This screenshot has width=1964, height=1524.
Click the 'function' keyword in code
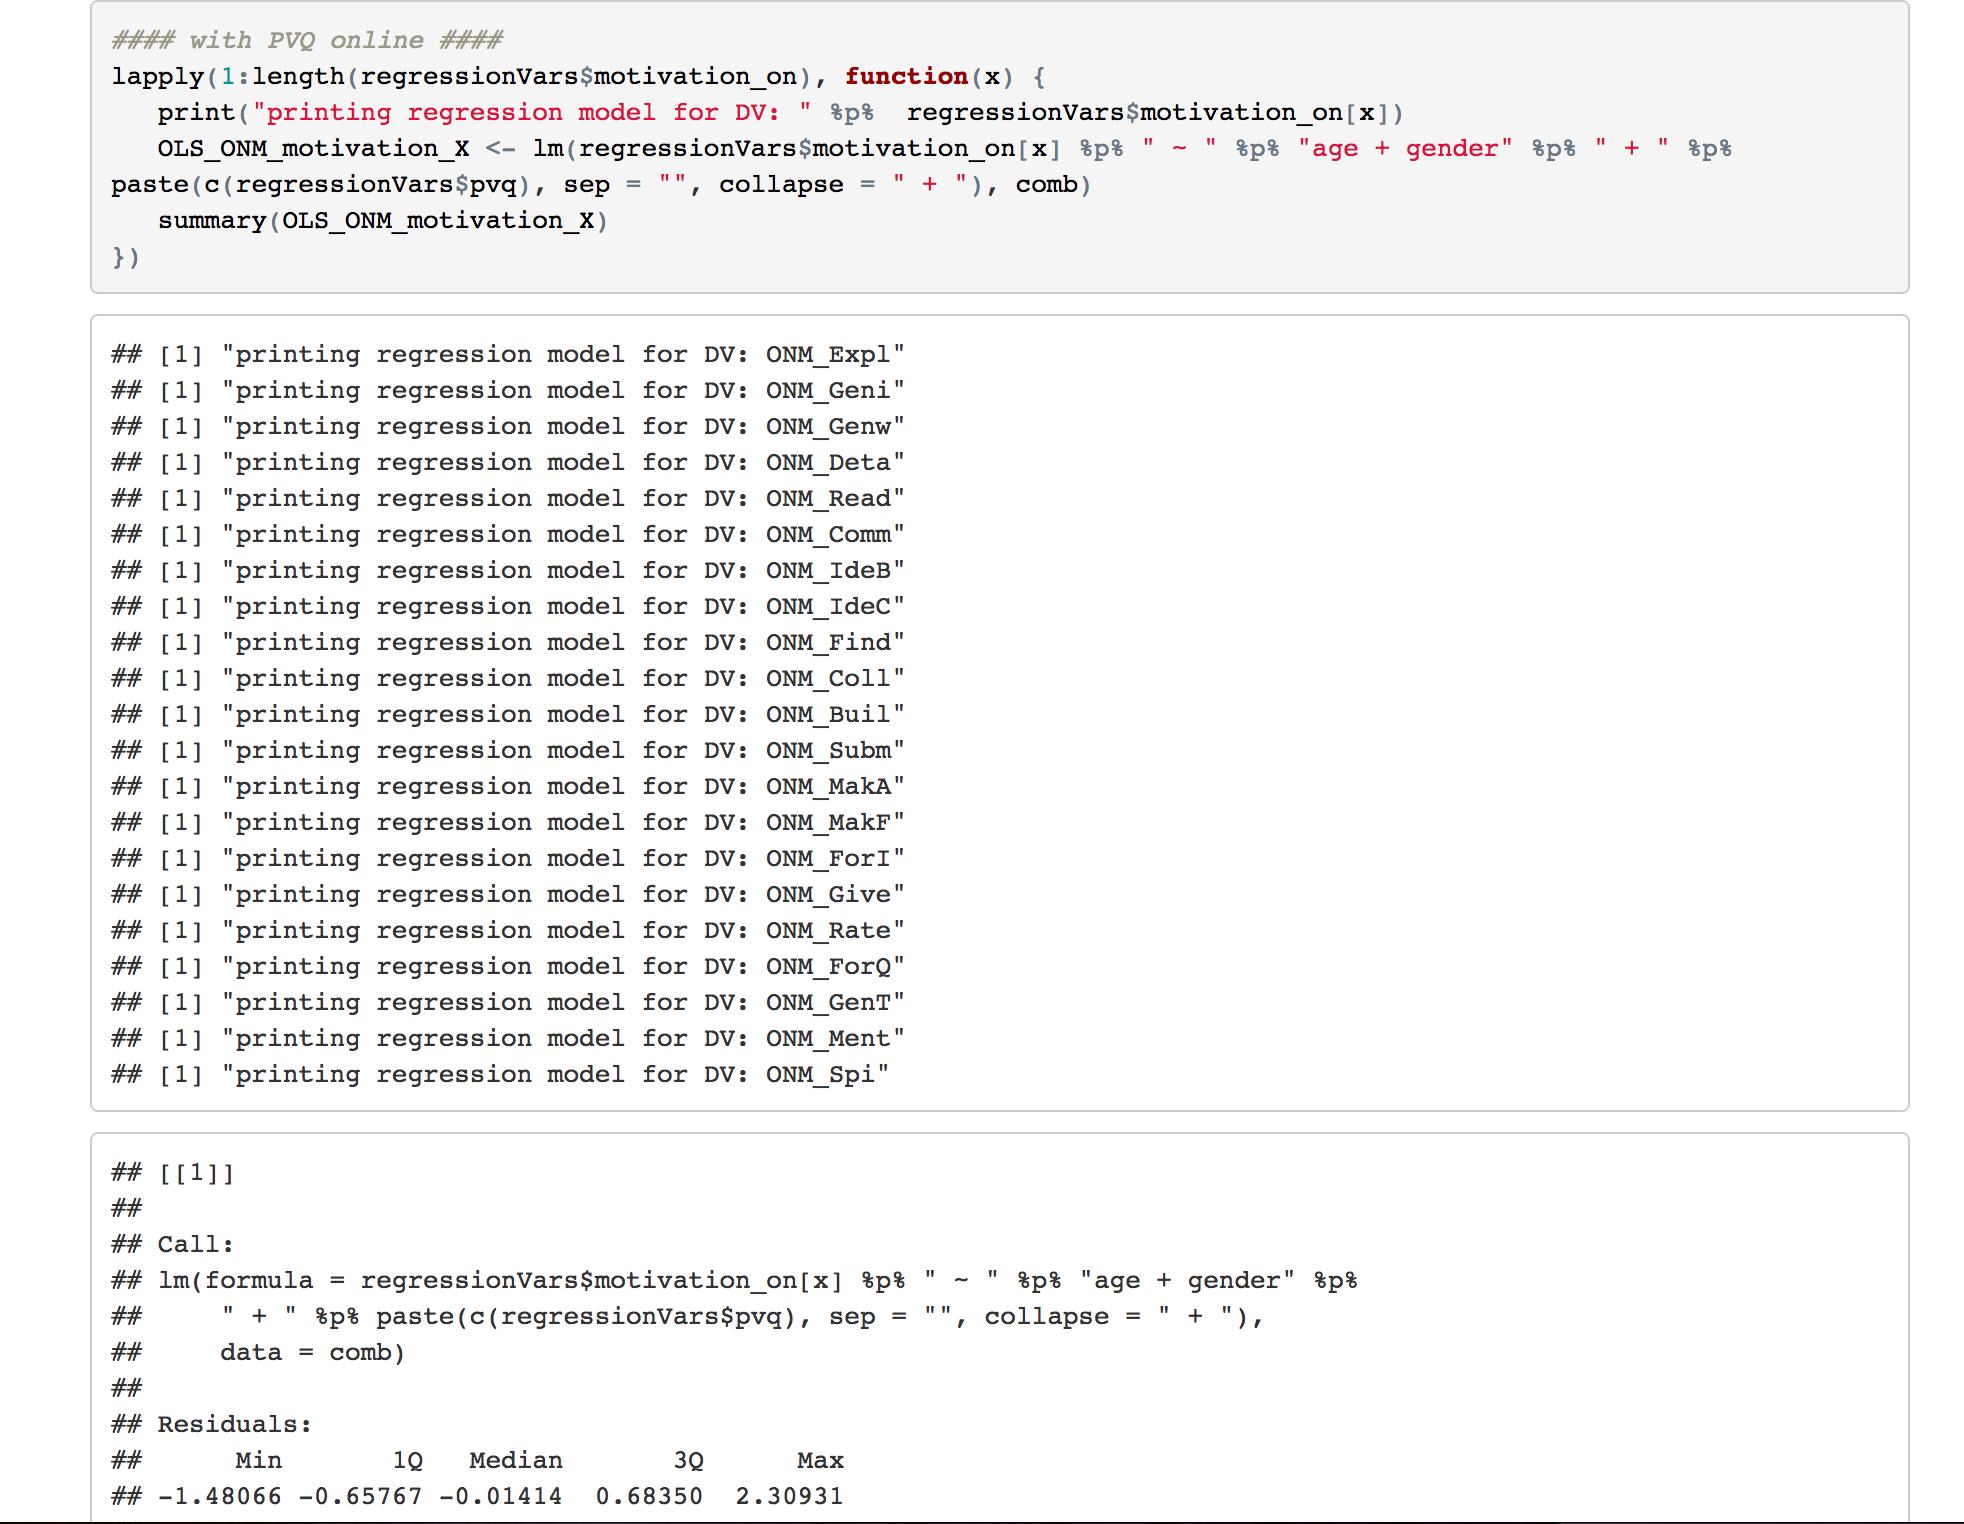905,76
